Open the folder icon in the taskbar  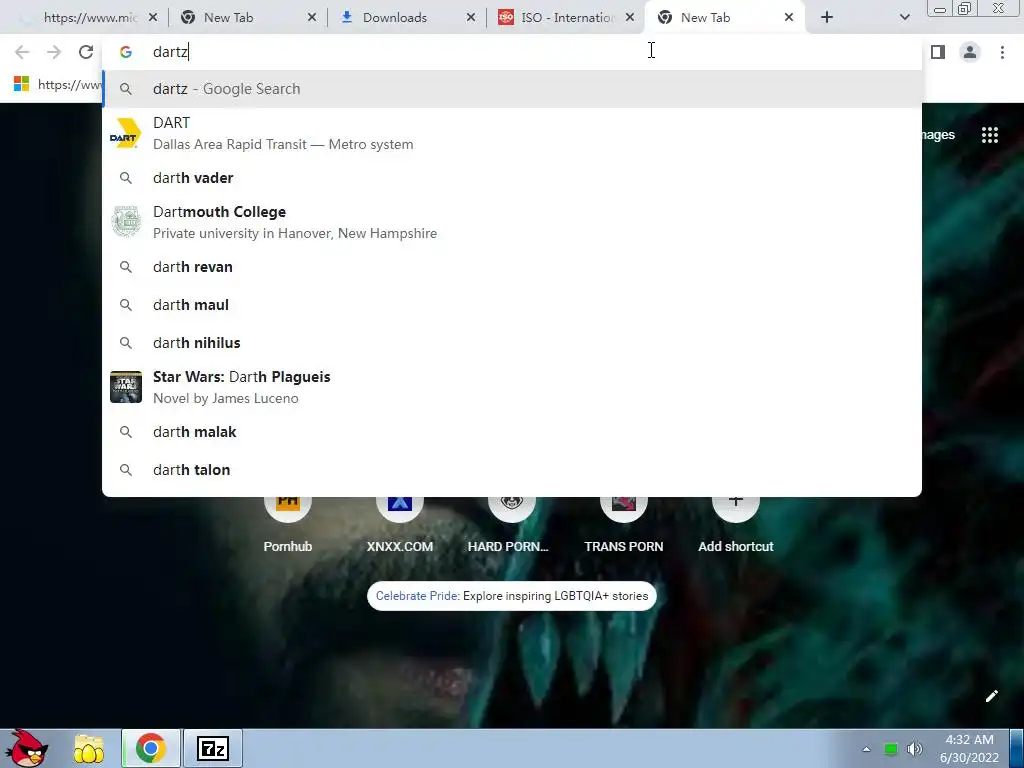[88, 748]
